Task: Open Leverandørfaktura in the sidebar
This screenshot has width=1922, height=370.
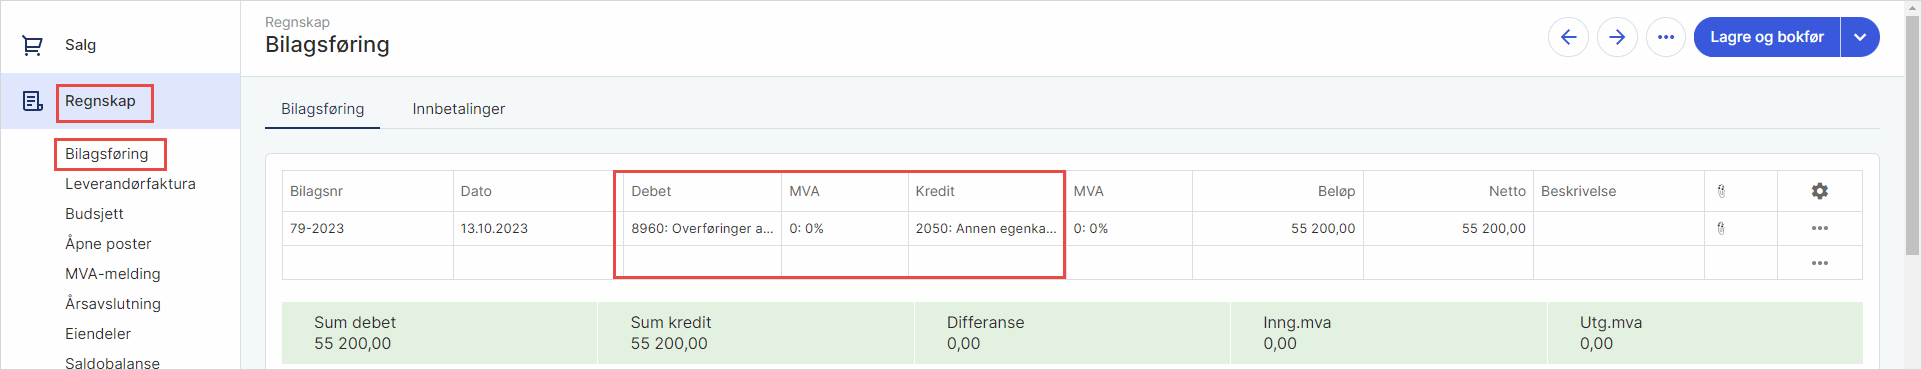Action: (x=130, y=184)
